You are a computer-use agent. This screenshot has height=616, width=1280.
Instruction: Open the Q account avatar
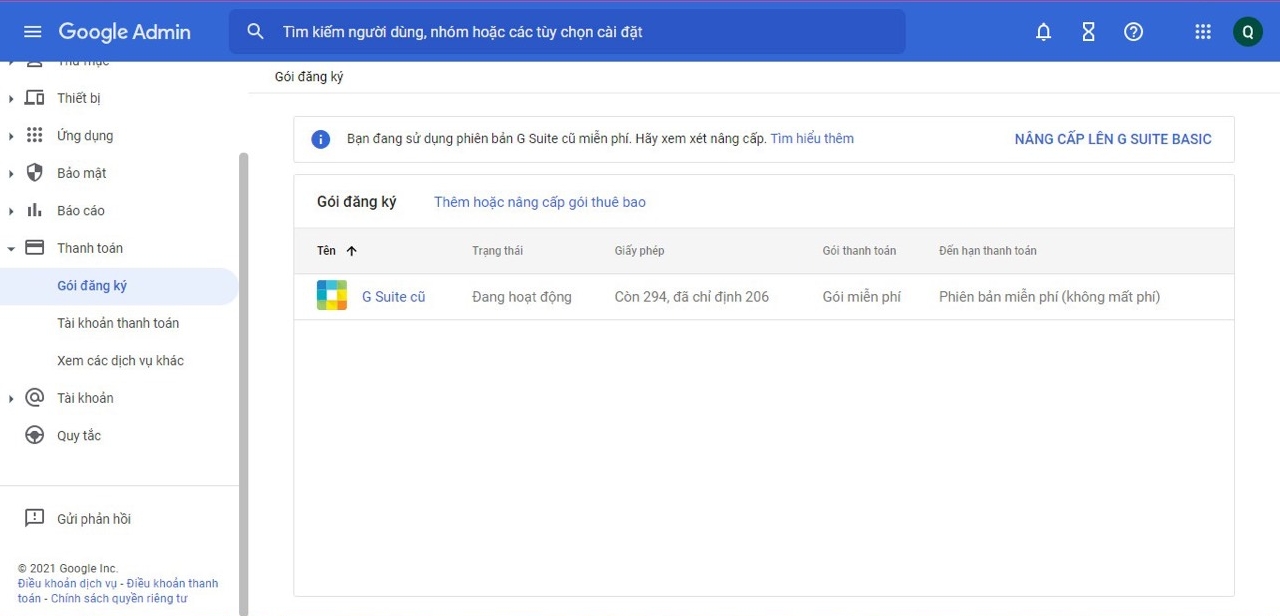[x=1247, y=32]
